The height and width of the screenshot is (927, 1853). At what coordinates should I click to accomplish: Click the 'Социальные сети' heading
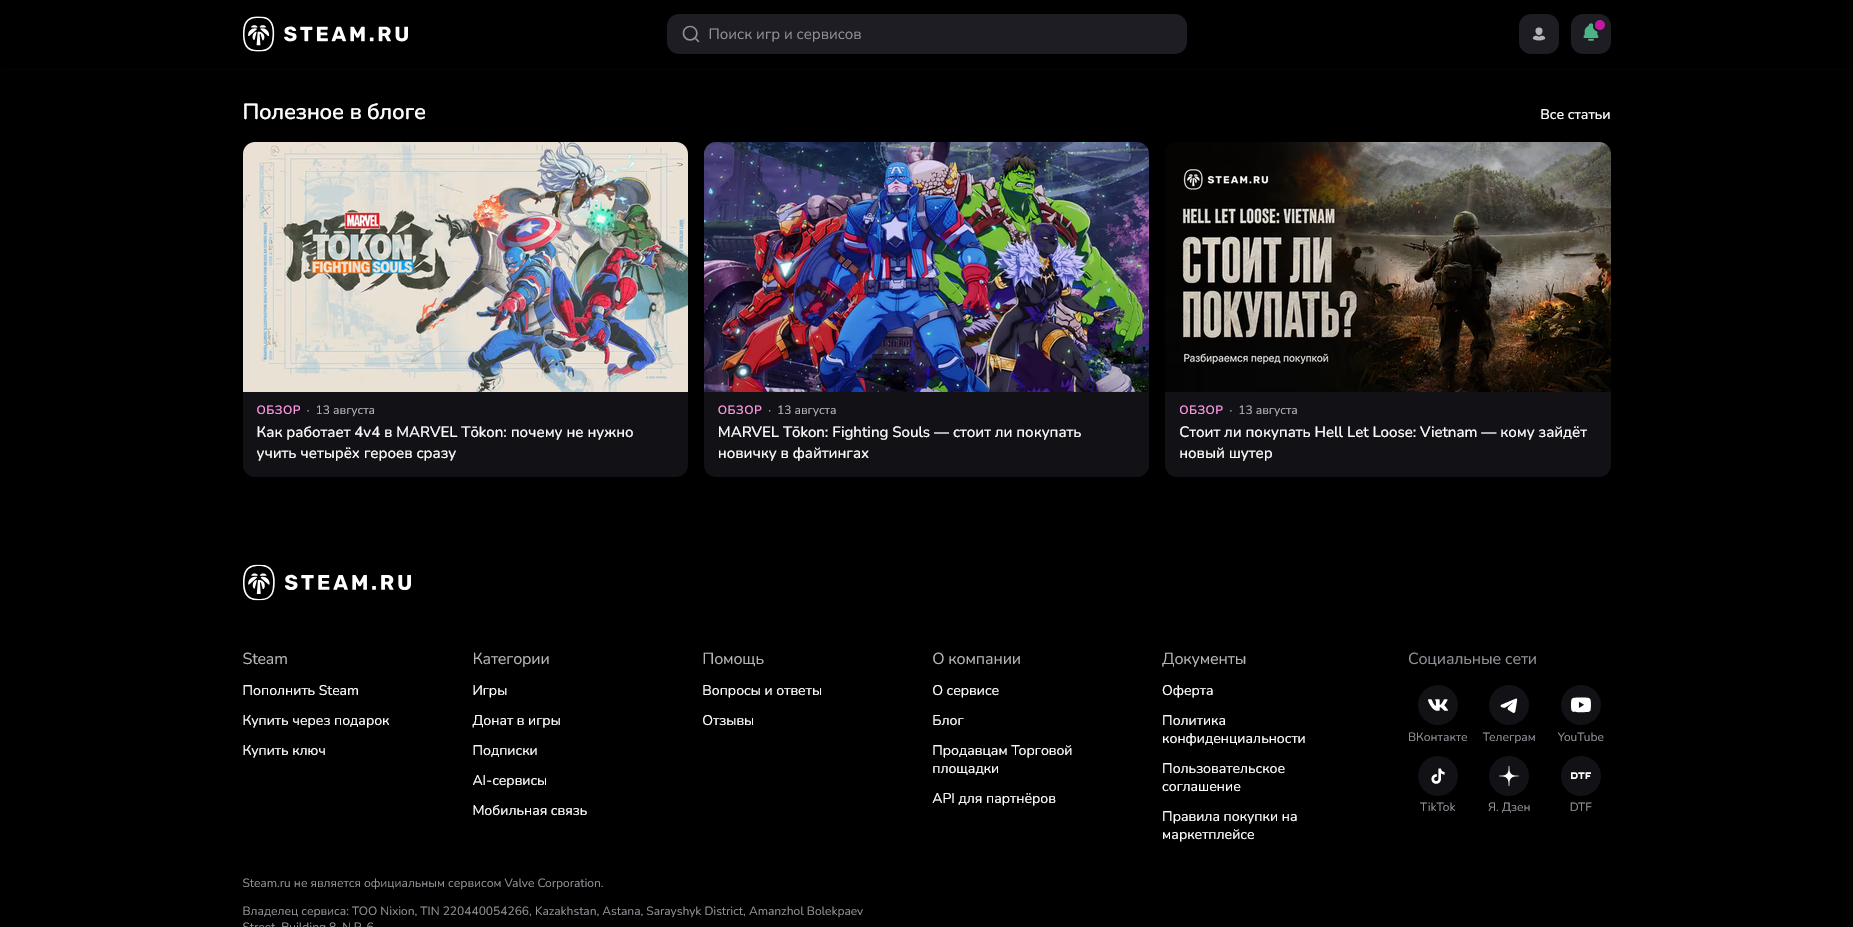[1471, 659]
